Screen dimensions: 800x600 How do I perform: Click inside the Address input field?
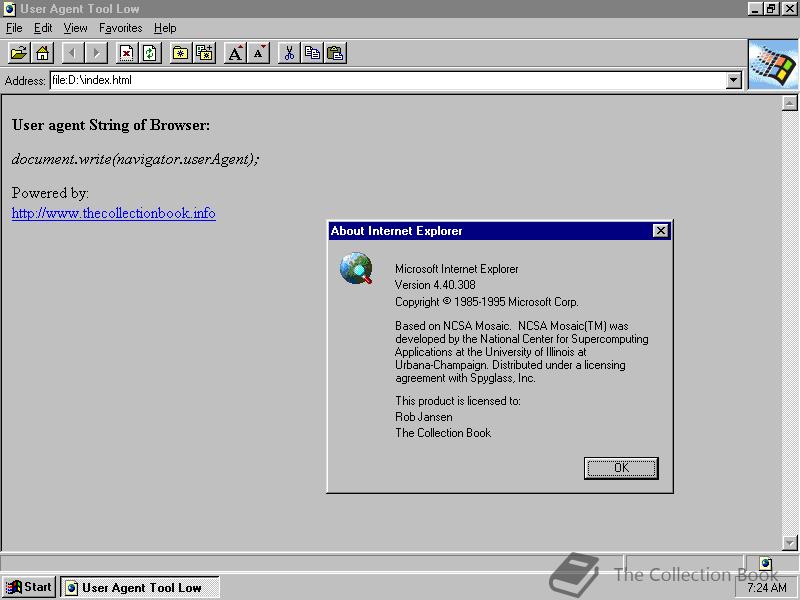[388, 80]
